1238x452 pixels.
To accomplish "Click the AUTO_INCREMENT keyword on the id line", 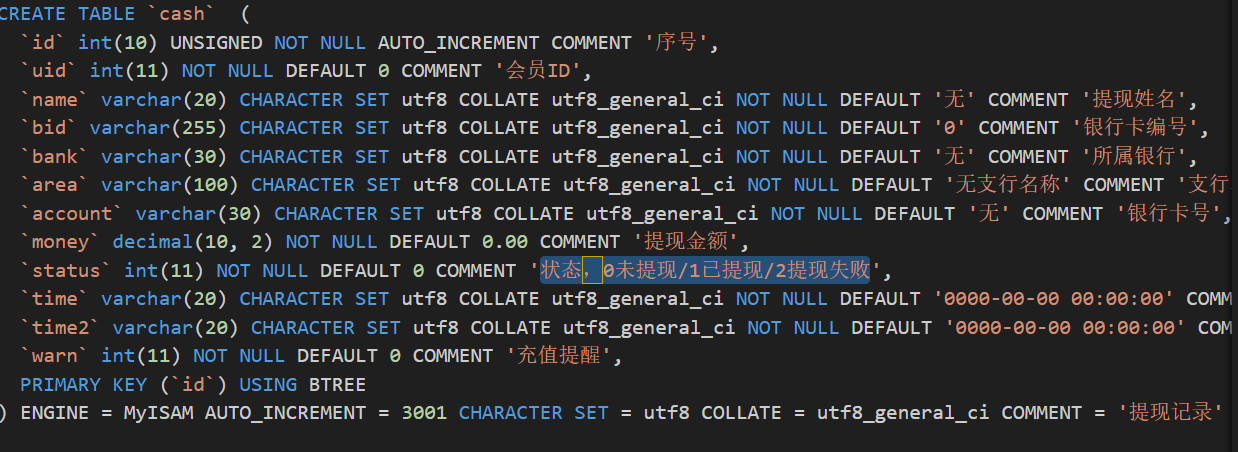I will tap(459, 43).
